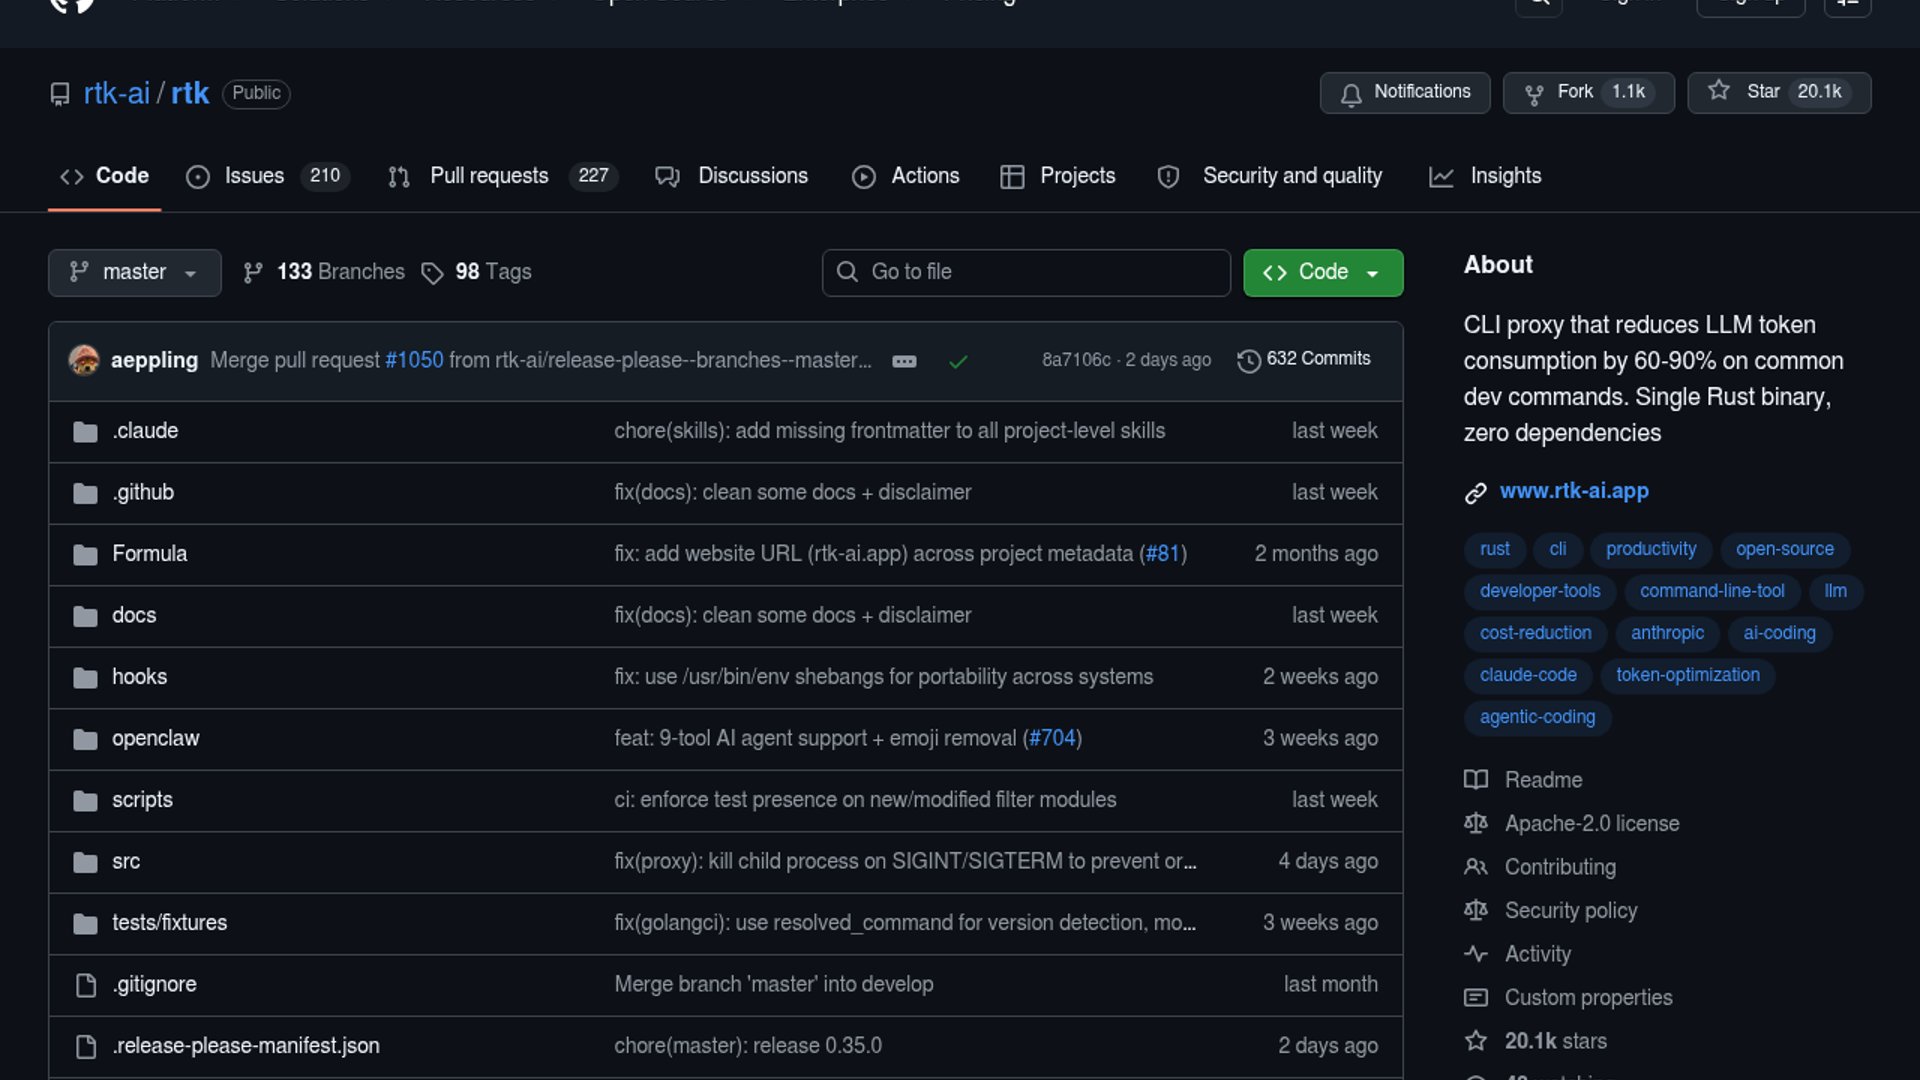The image size is (1920, 1080).
Task: Open pull request #1050 link
Action: click(x=414, y=360)
